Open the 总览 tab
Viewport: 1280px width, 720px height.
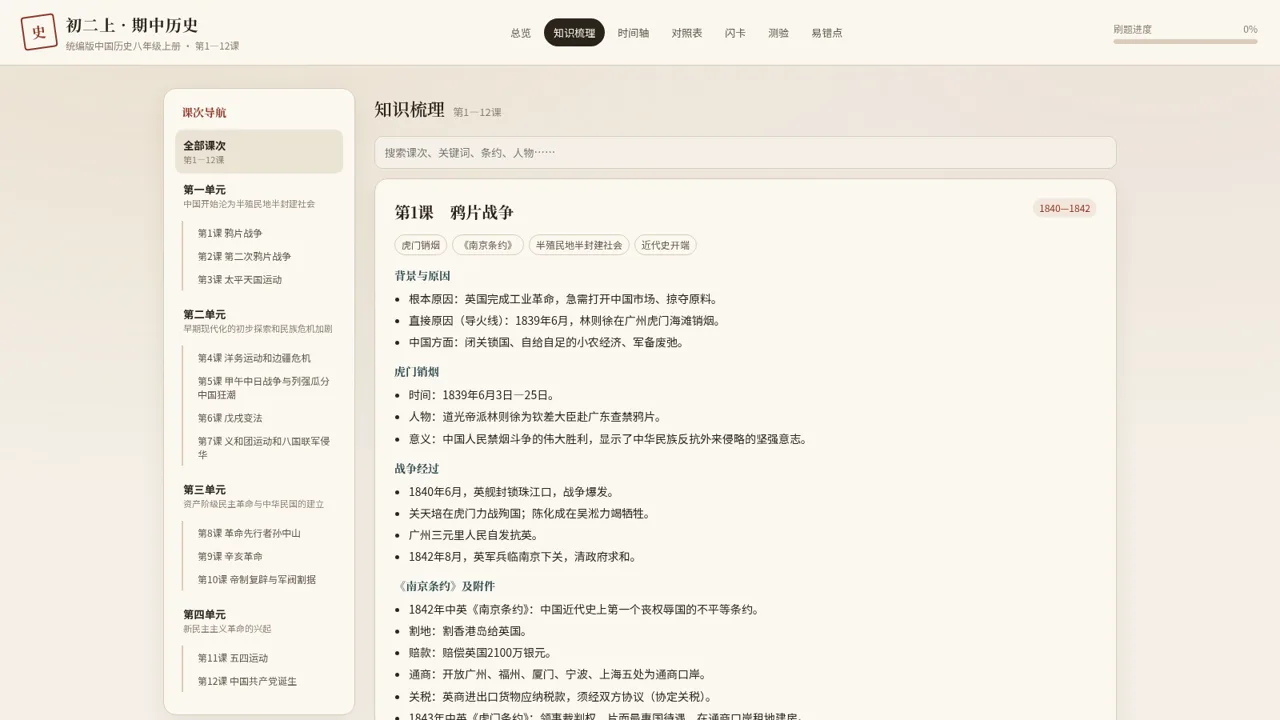click(521, 33)
